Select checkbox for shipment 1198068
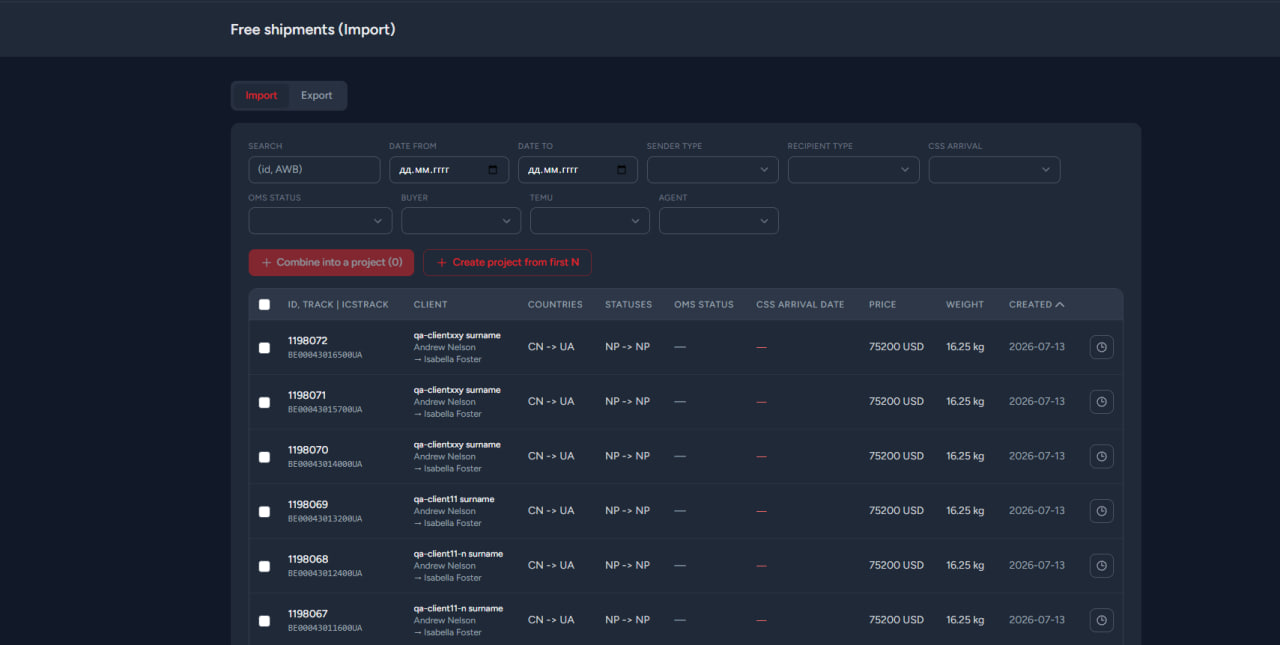 tap(264, 566)
